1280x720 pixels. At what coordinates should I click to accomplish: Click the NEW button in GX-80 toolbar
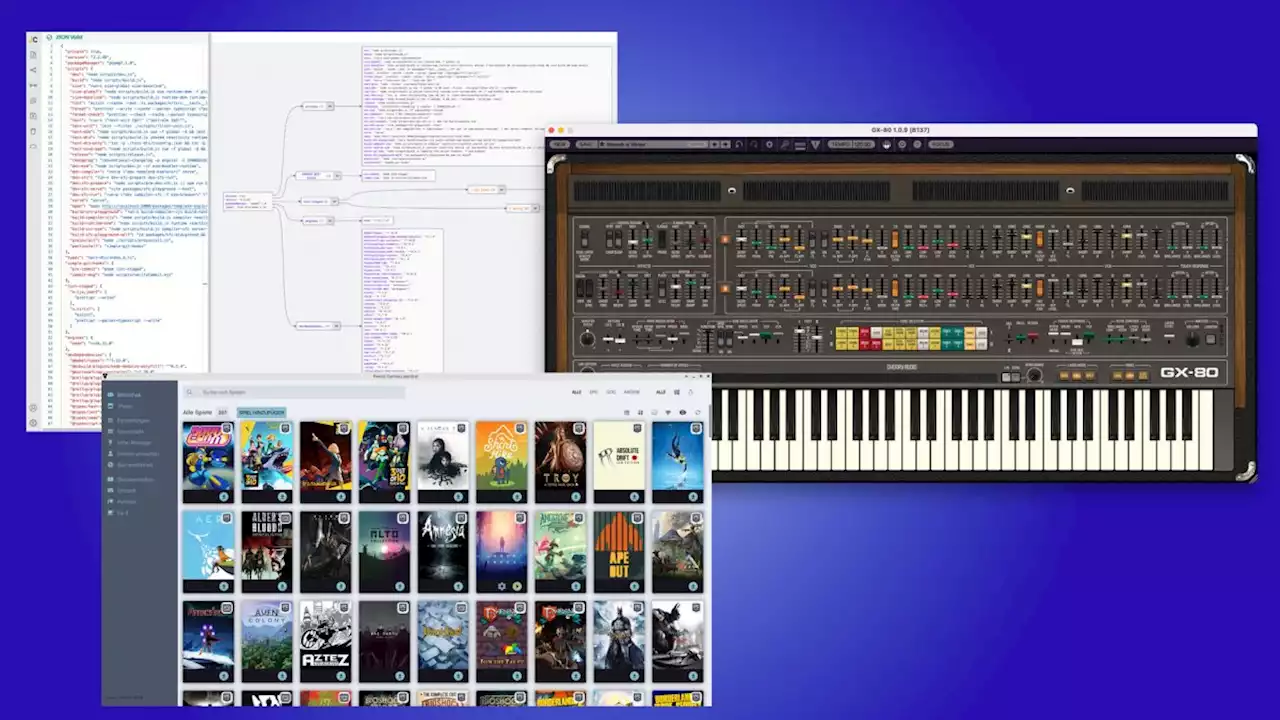pyautogui.click(x=559, y=145)
